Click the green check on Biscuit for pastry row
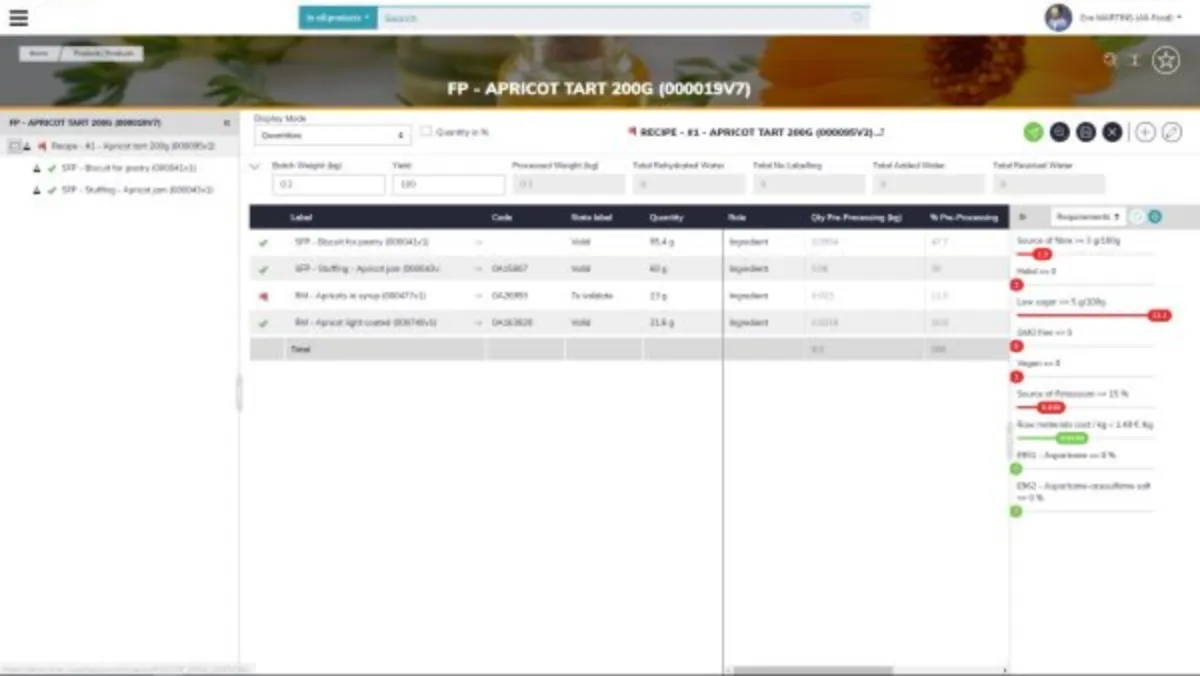The height and width of the screenshot is (676, 1200). tap(263, 243)
